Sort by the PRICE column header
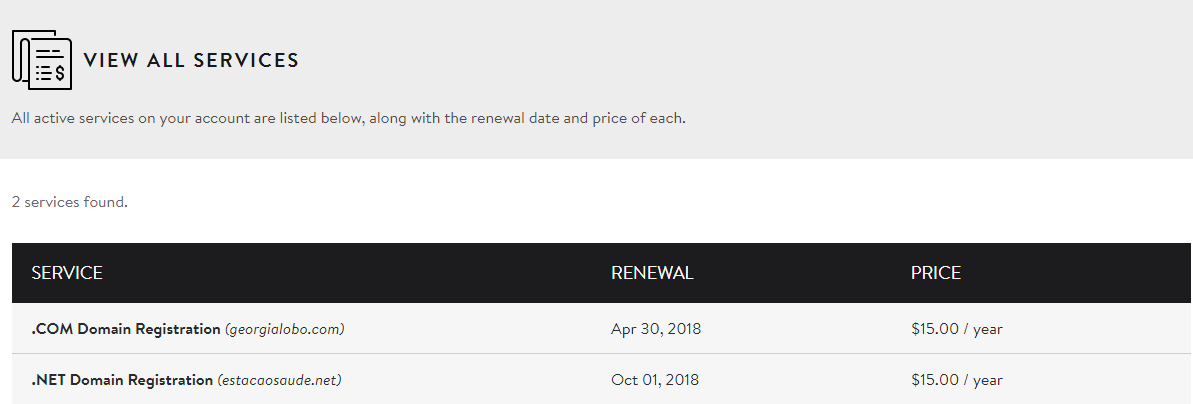The width and height of the screenshot is (1193, 404). point(936,273)
